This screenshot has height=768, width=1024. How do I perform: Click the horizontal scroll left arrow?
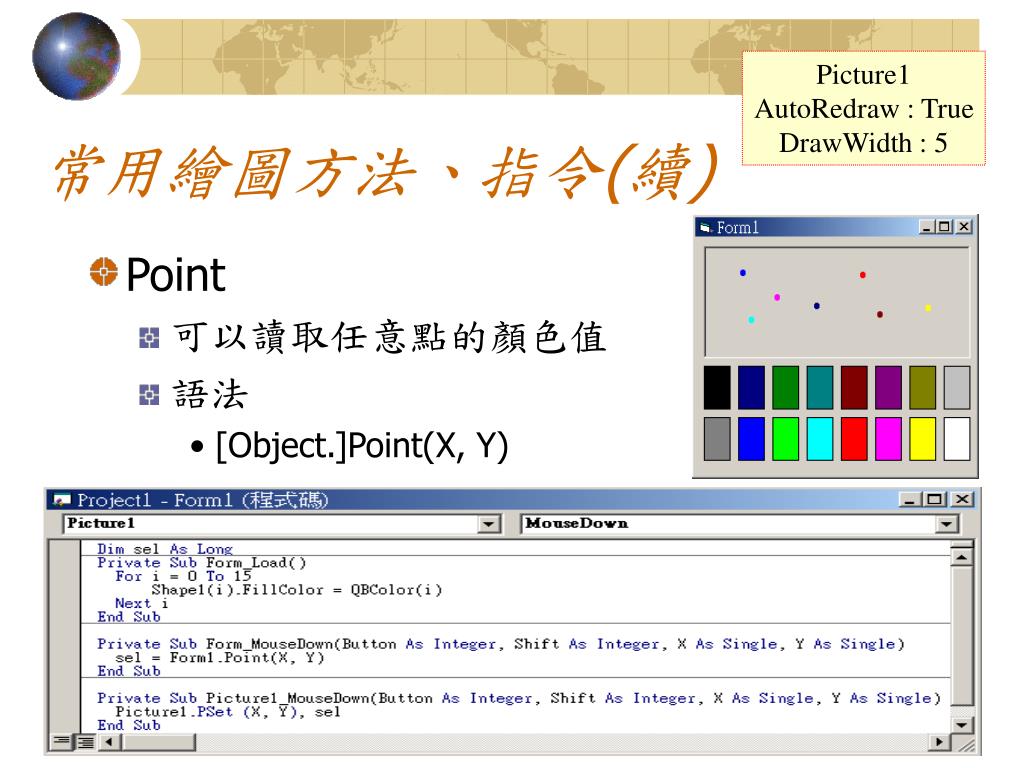[109, 742]
